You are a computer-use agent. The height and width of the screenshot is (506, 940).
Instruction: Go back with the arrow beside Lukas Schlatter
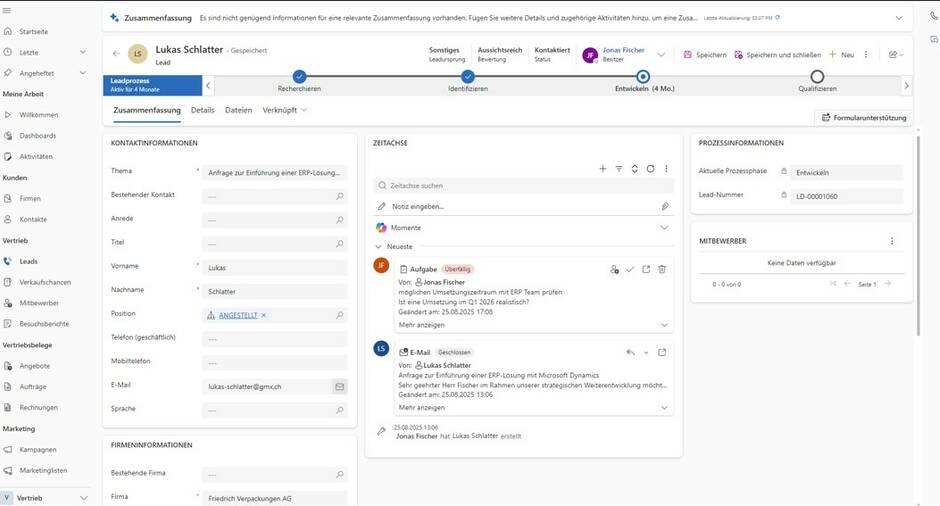(116, 53)
